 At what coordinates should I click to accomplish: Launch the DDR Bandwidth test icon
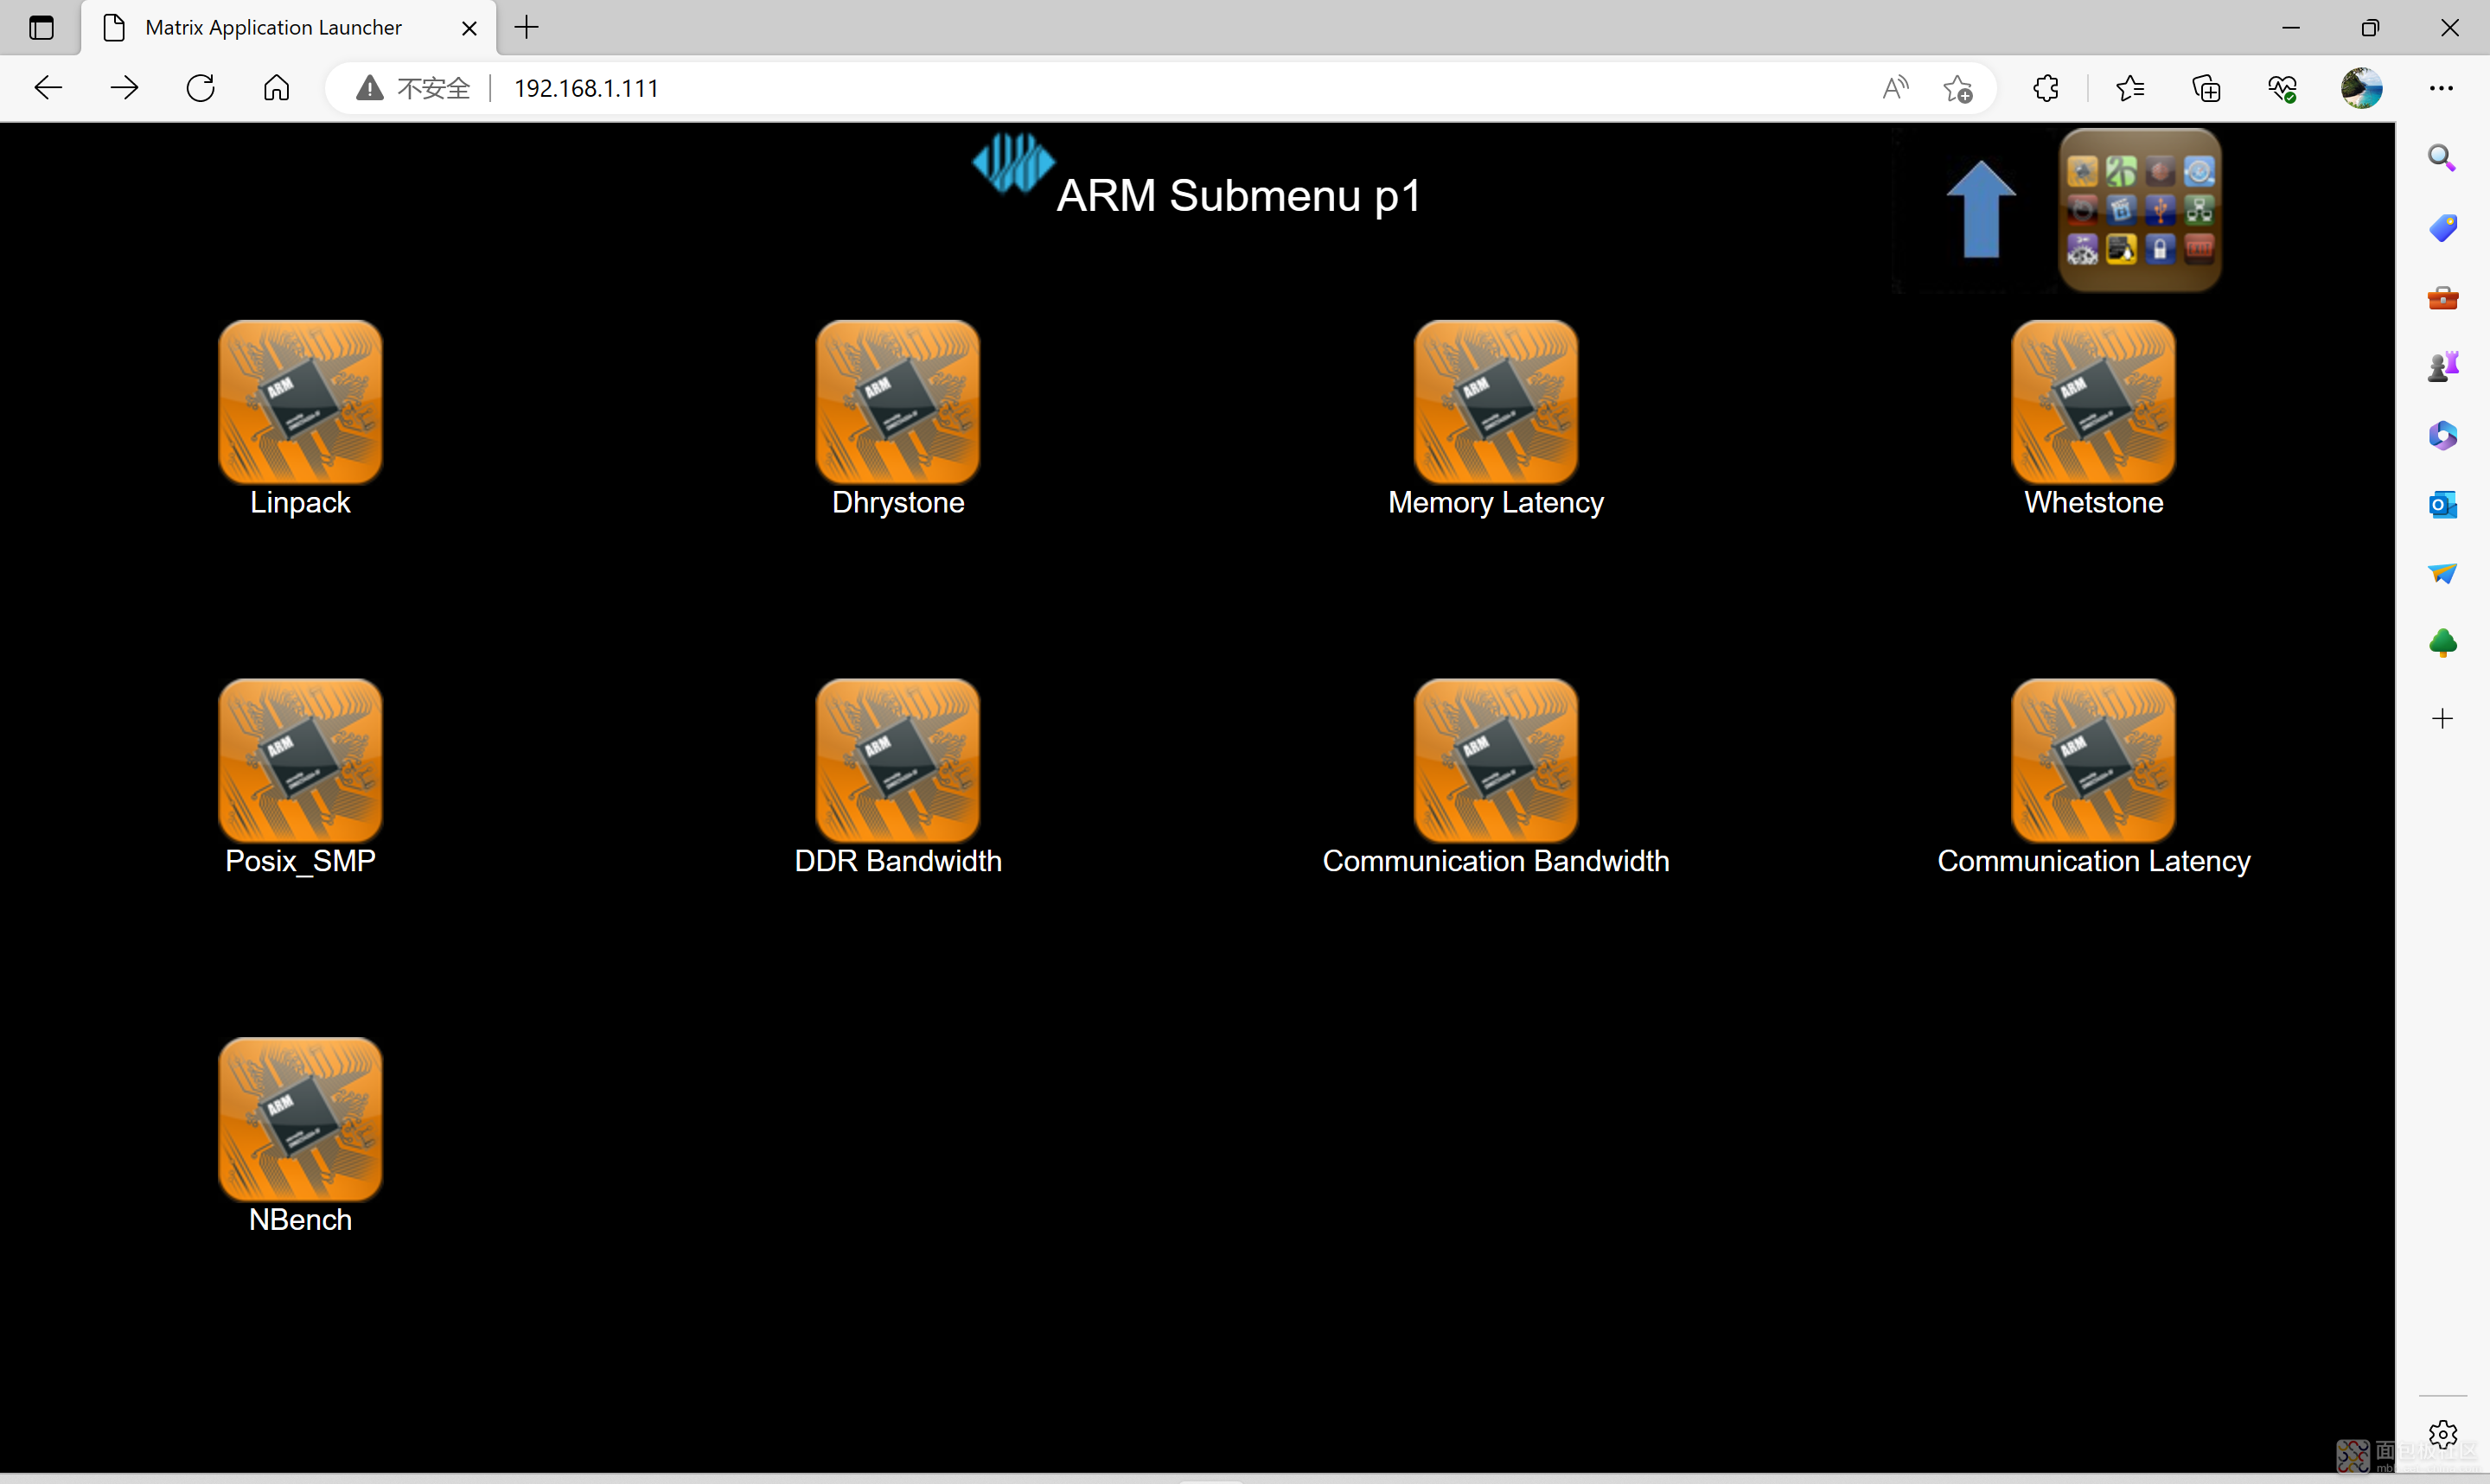(x=897, y=760)
